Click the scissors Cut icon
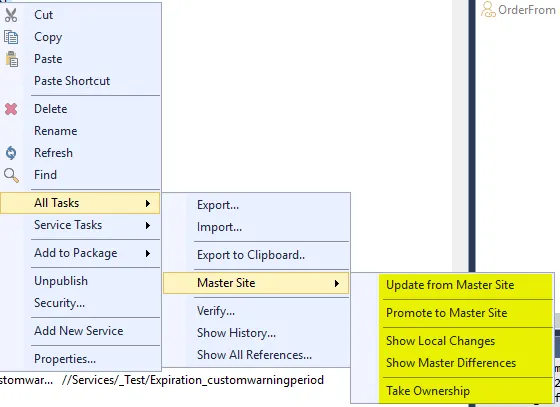This screenshot has height=407, width=560. [x=11, y=15]
